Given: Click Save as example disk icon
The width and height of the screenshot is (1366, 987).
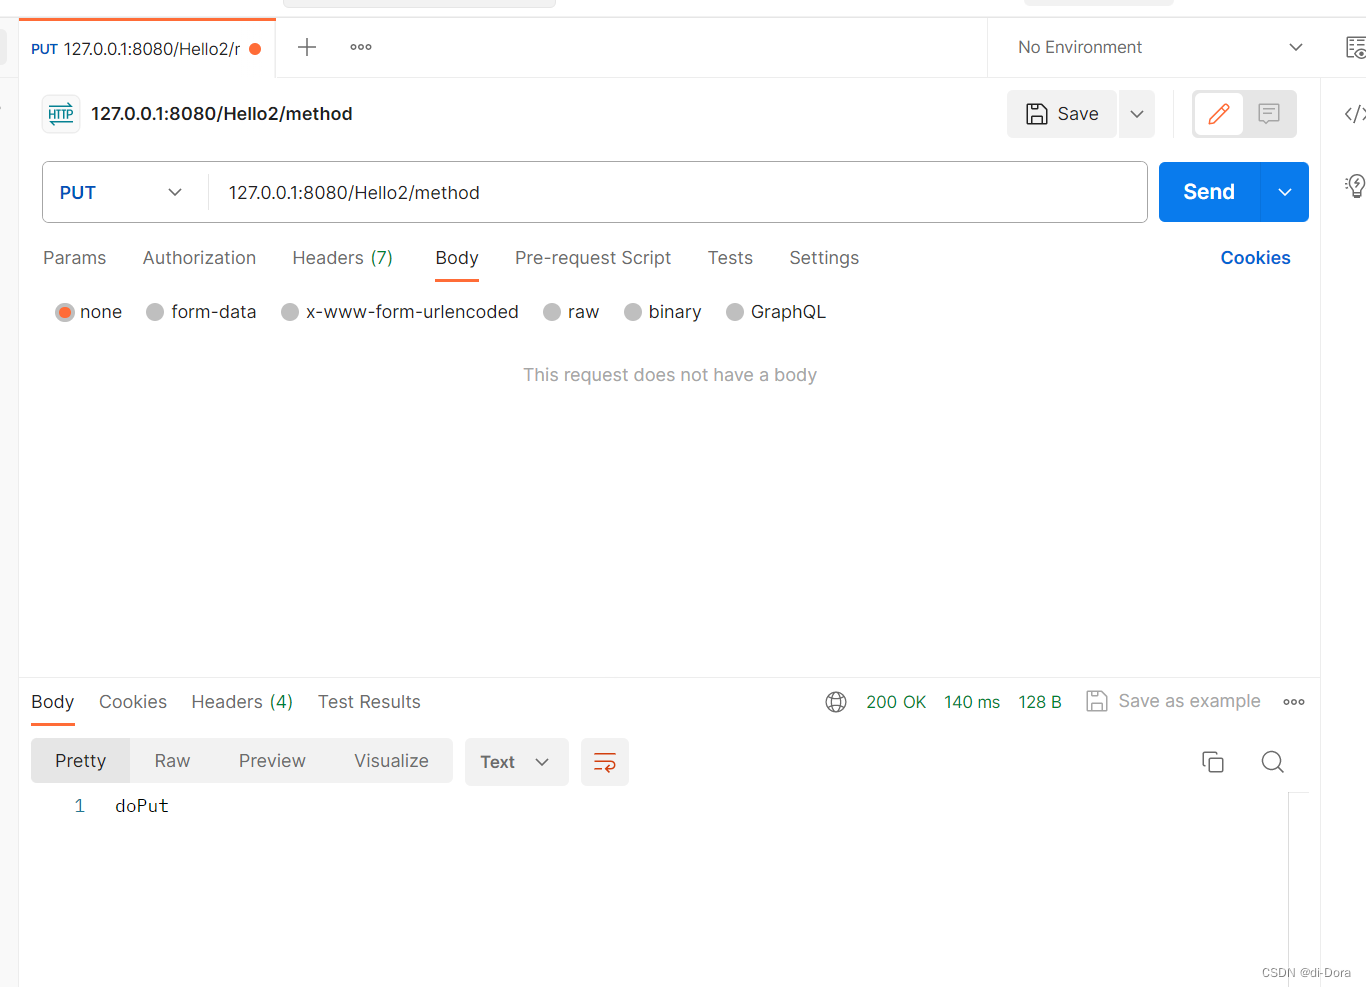Looking at the screenshot, I should click(1097, 701).
